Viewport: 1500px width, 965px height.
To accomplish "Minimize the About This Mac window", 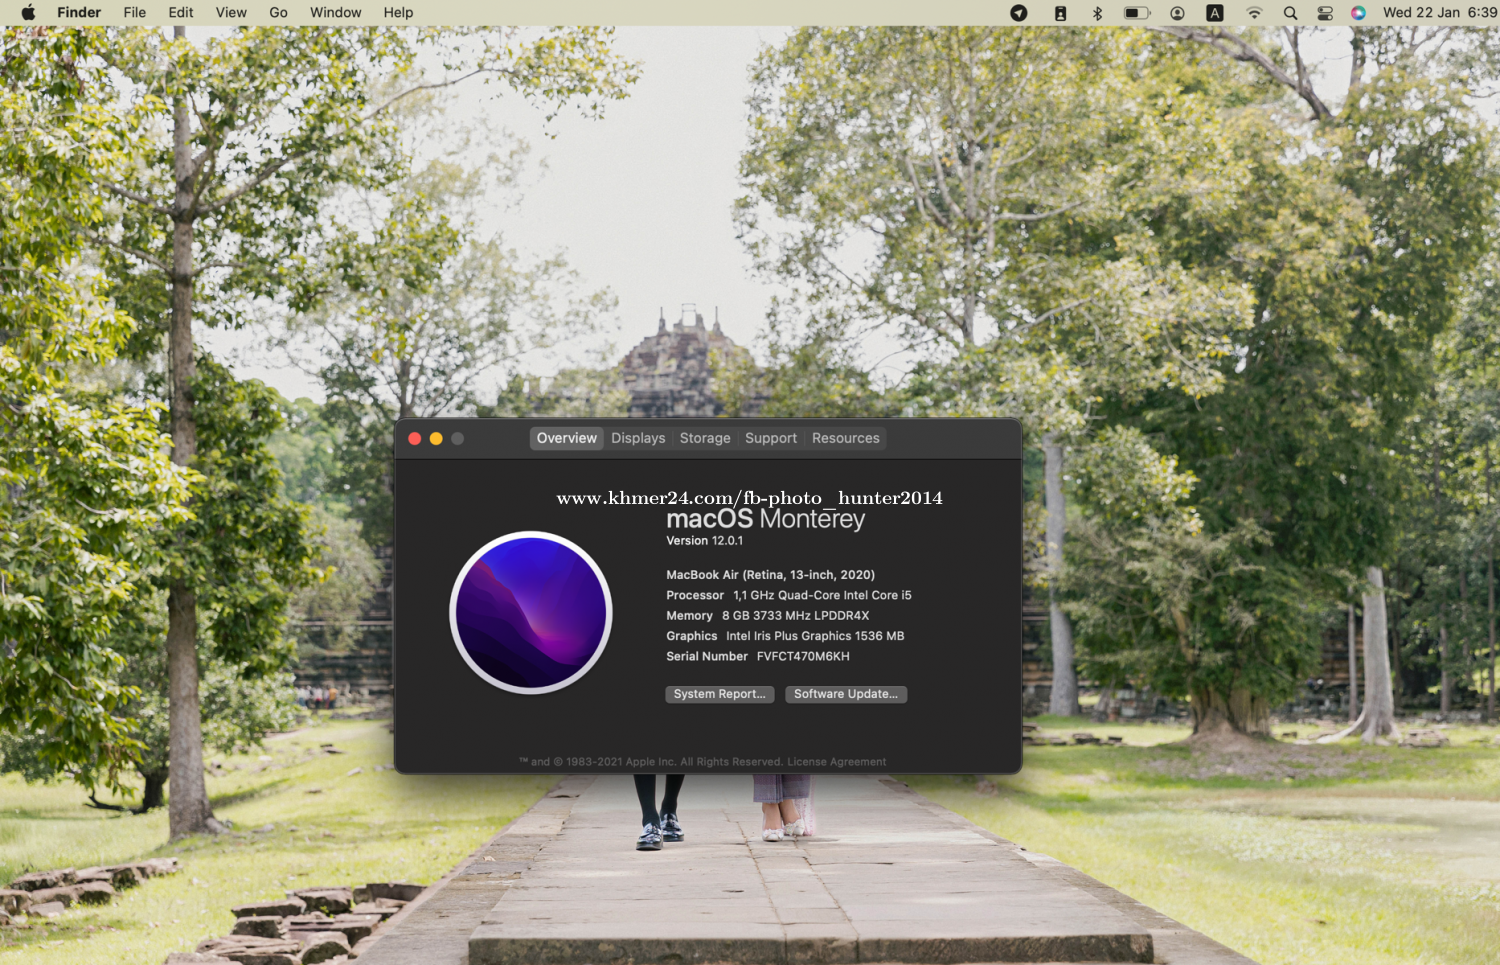I will 436,438.
